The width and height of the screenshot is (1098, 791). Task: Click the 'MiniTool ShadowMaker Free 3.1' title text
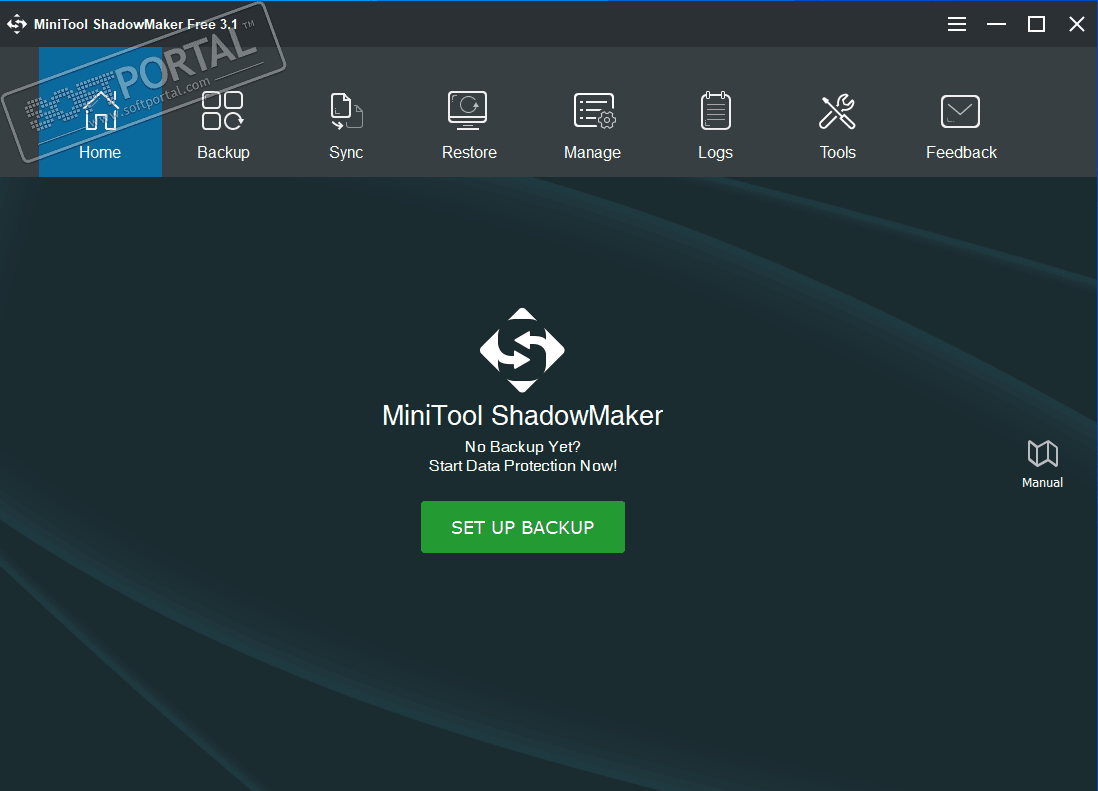point(136,24)
